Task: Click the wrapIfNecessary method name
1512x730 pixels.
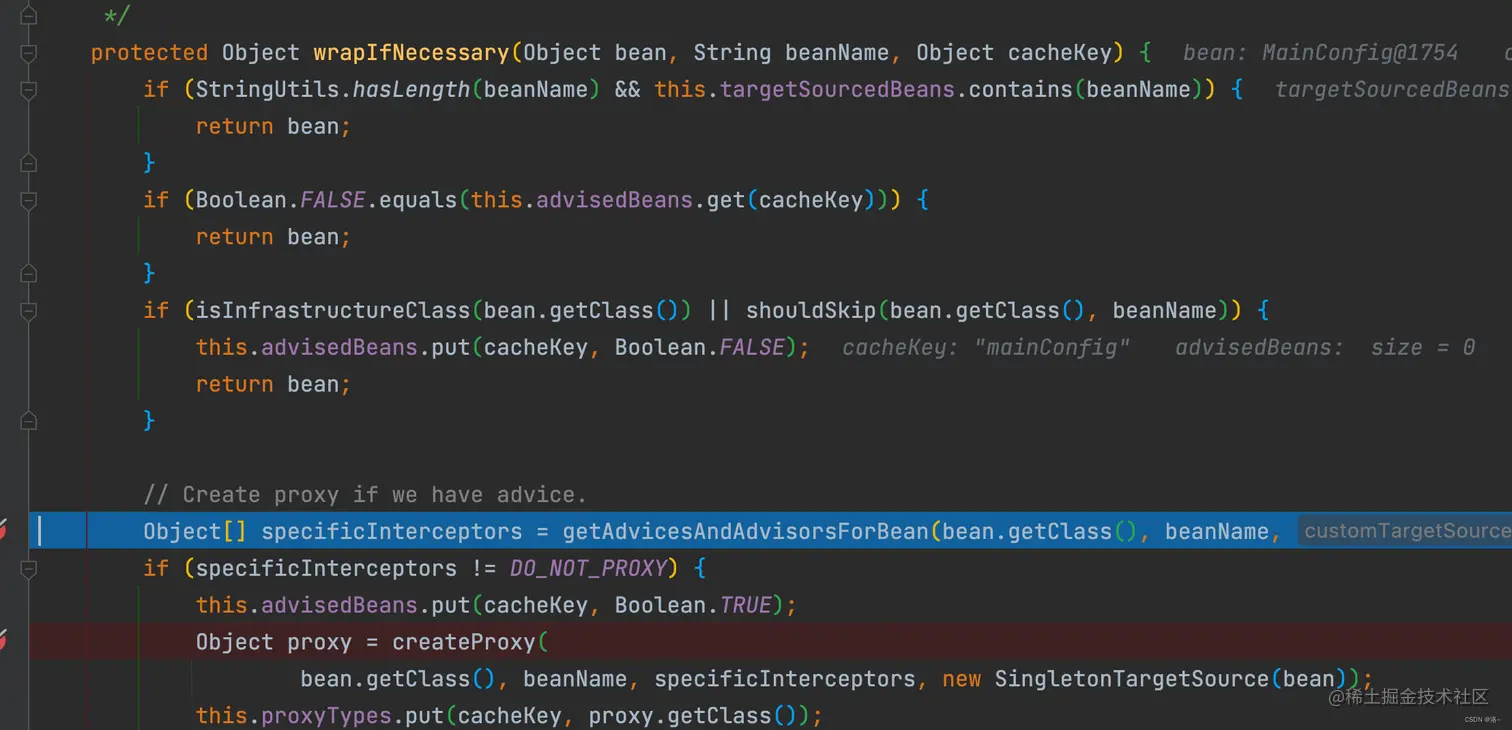Action: (411, 53)
